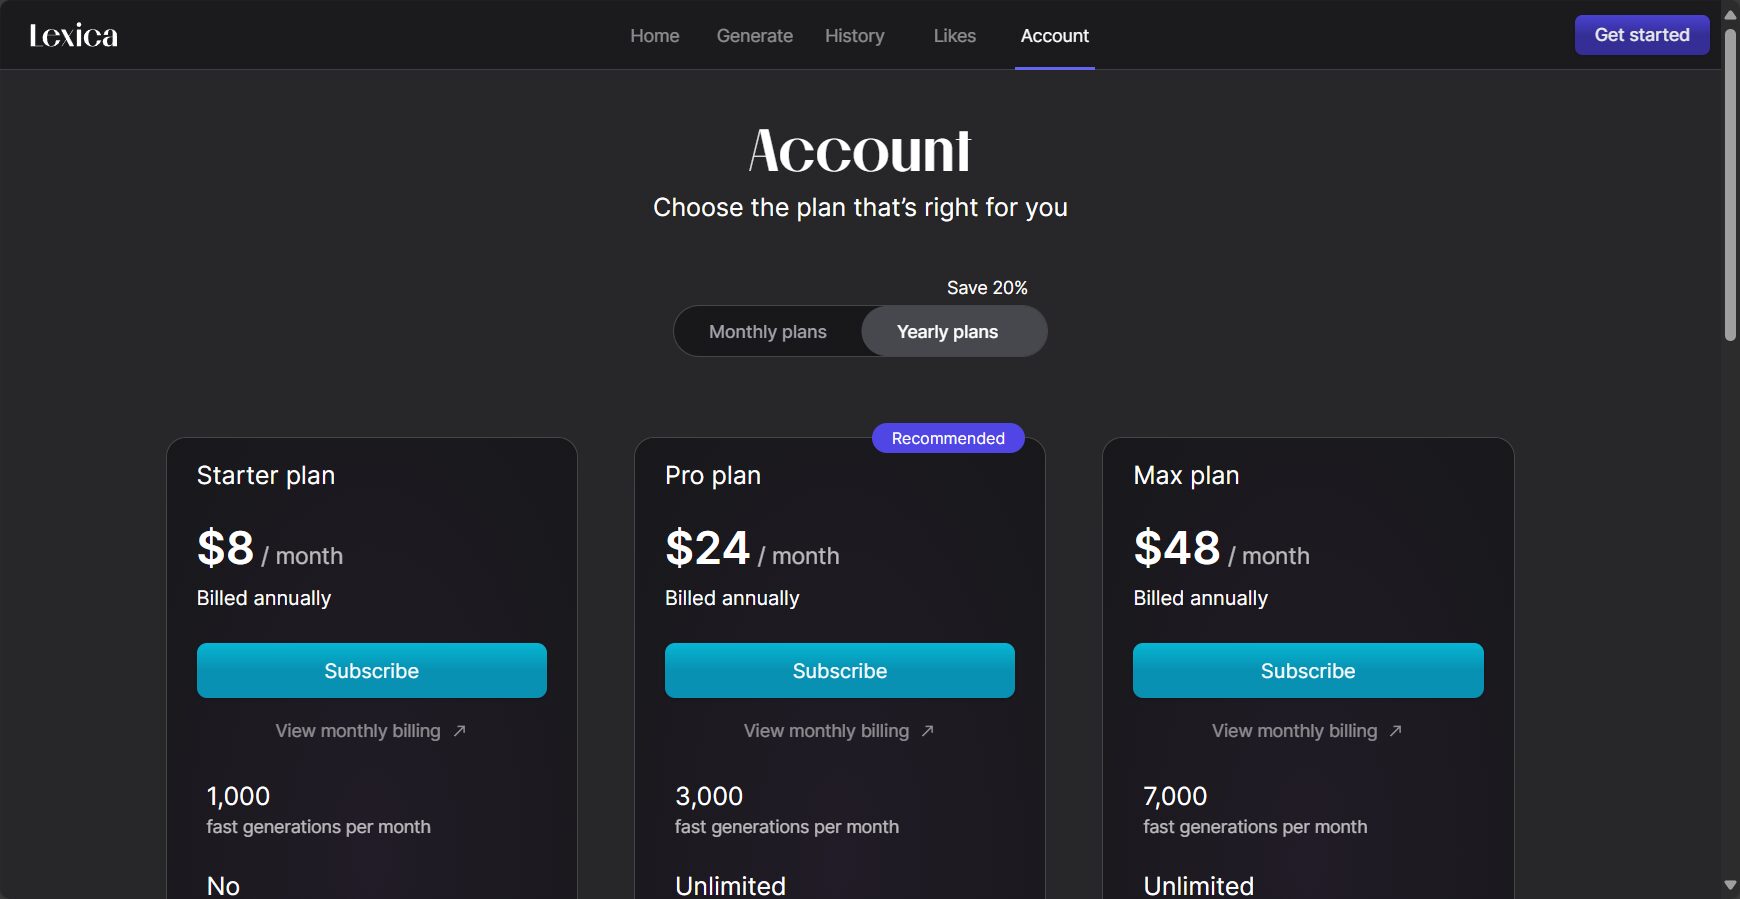Go to Generate tab
Image resolution: width=1740 pixels, height=899 pixels.
(x=755, y=36)
